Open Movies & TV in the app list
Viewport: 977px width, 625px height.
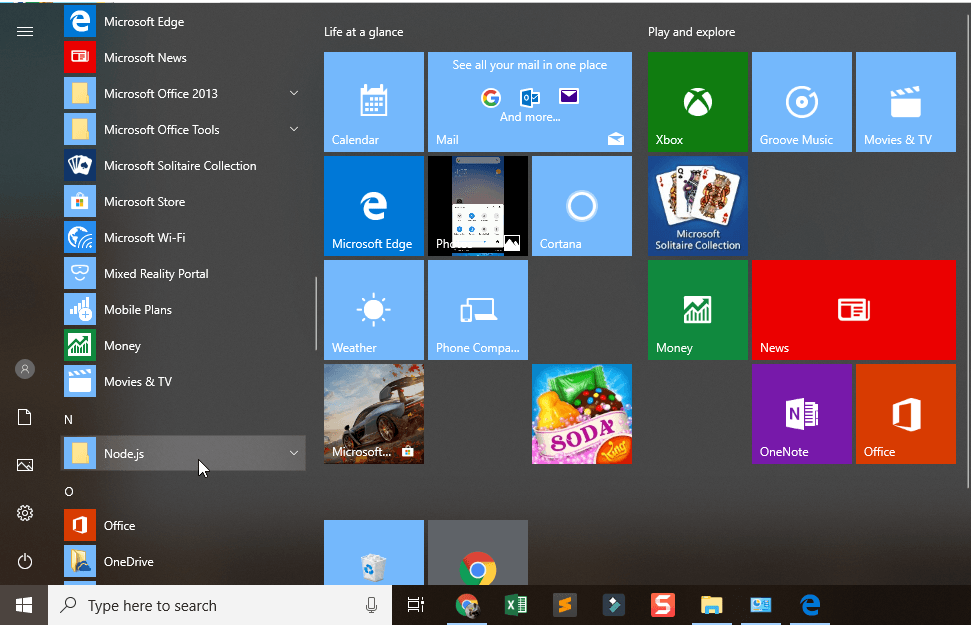184,382
